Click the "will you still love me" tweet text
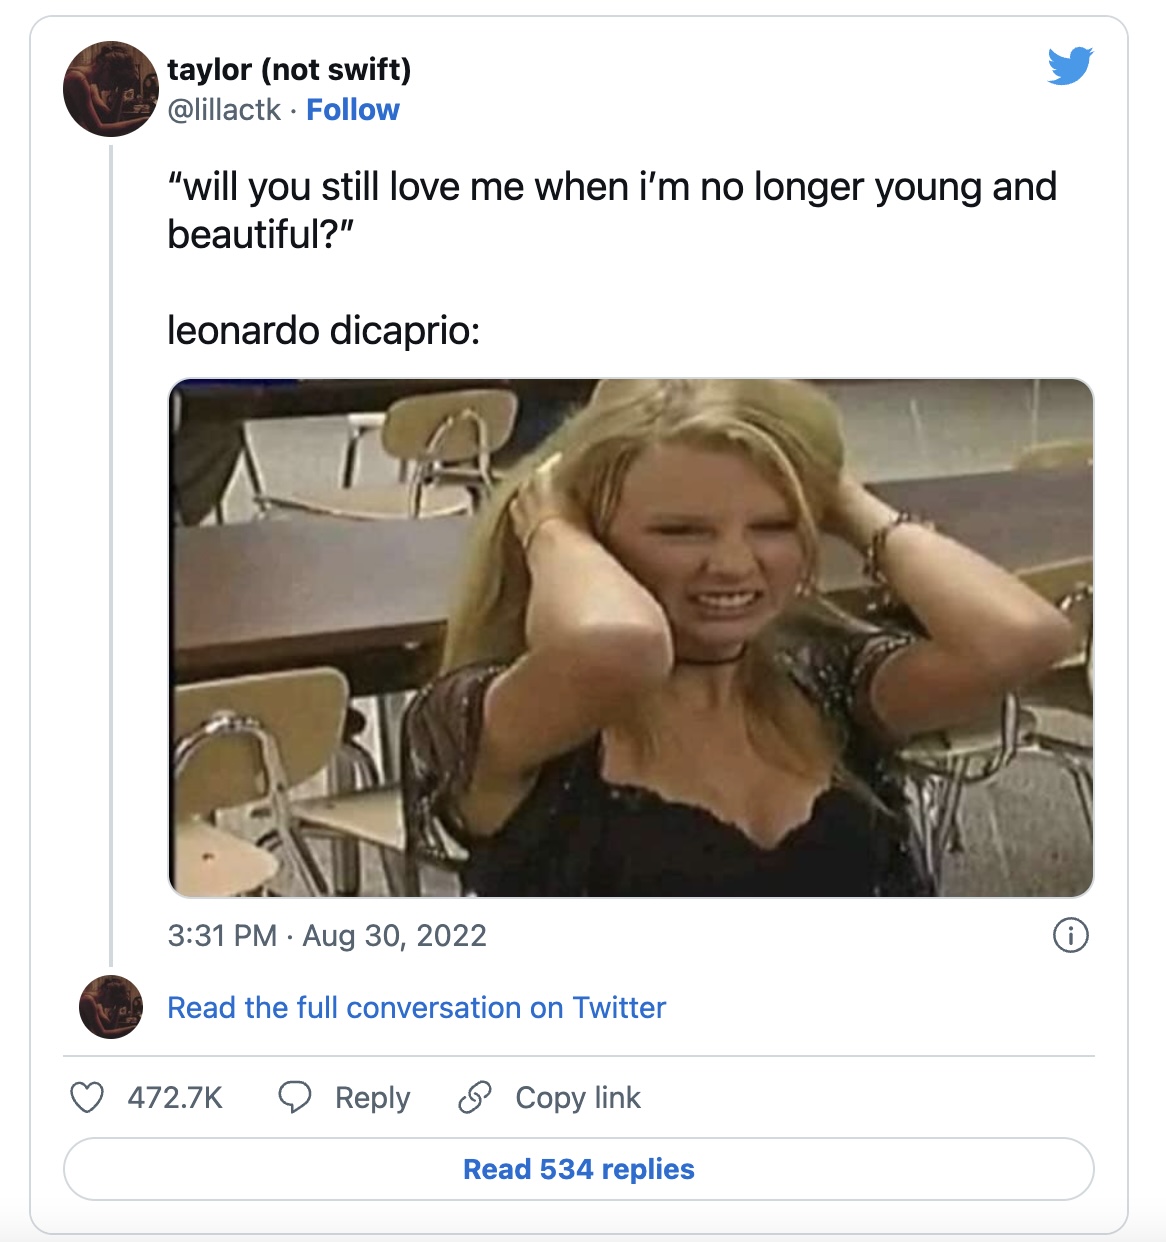The width and height of the screenshot is (1166, 1242). coord(611,188)
